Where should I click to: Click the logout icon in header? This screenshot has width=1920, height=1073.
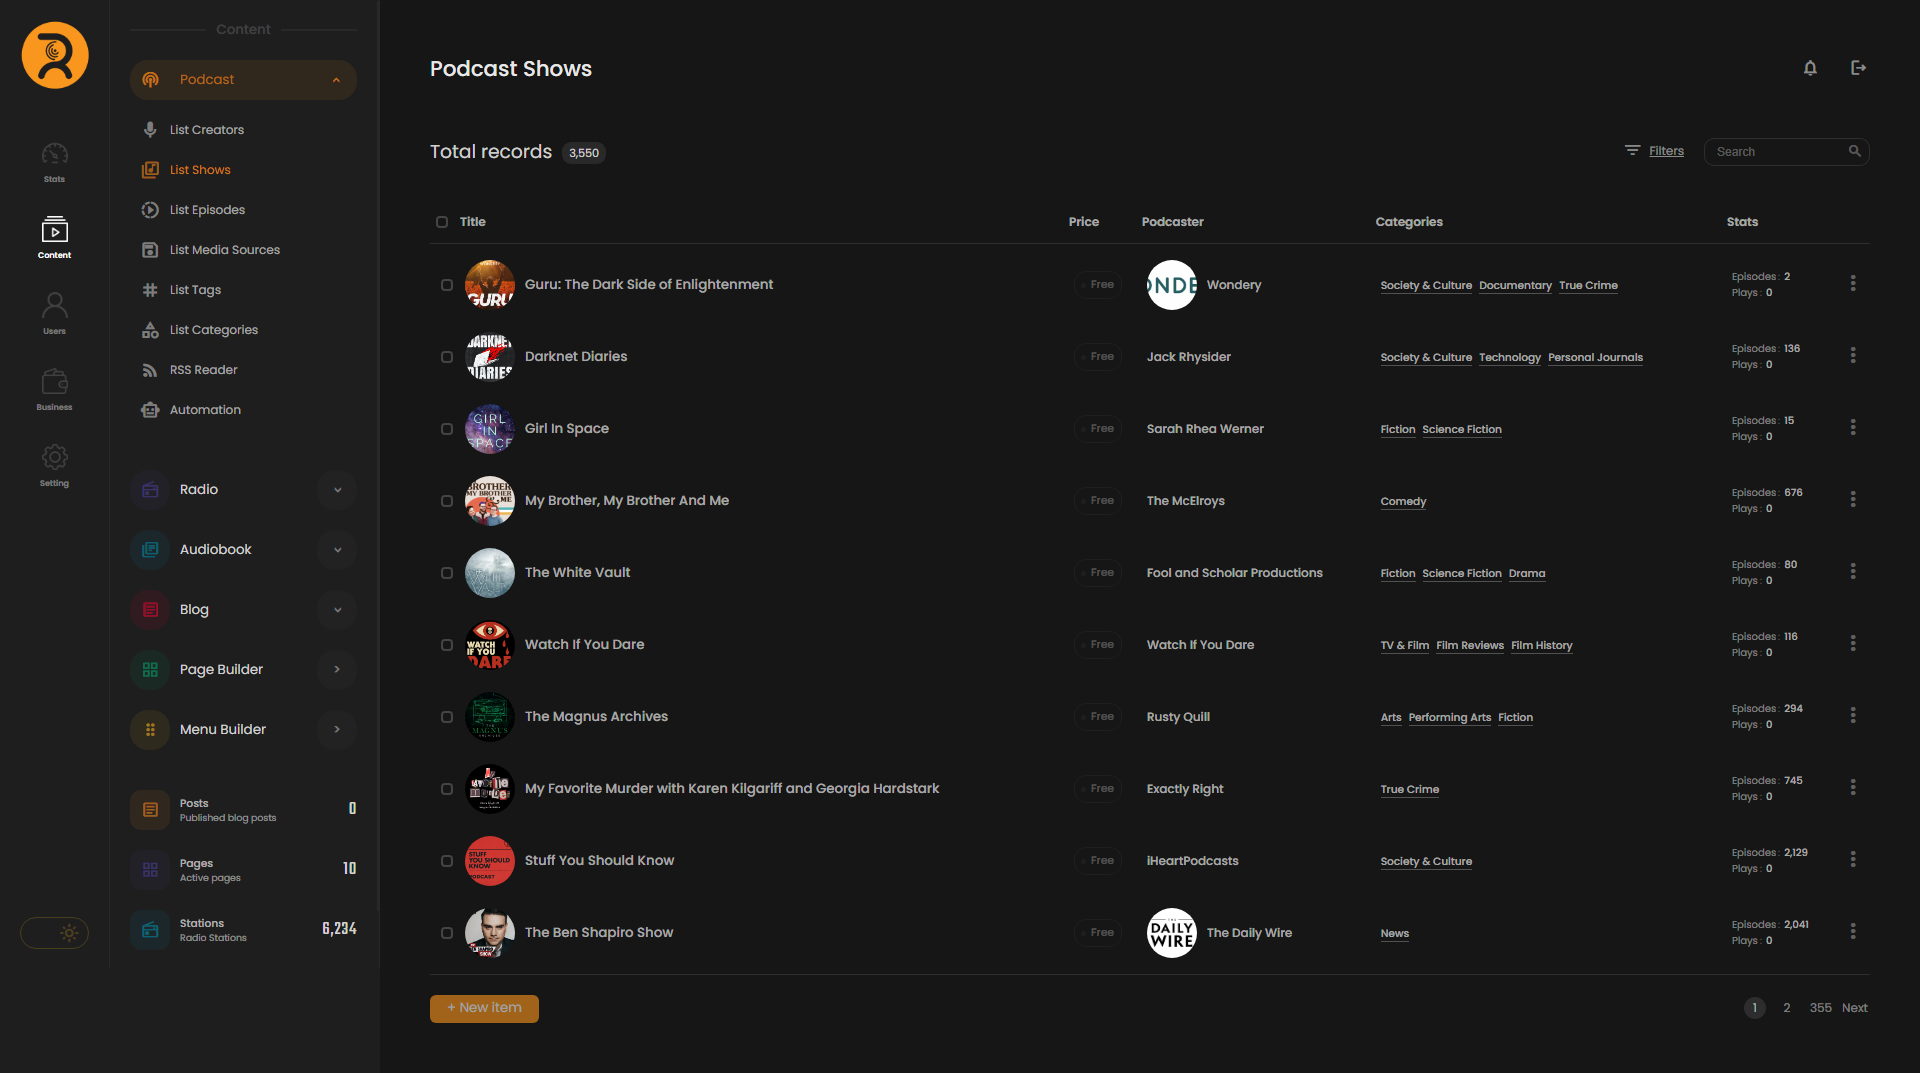1858,68
